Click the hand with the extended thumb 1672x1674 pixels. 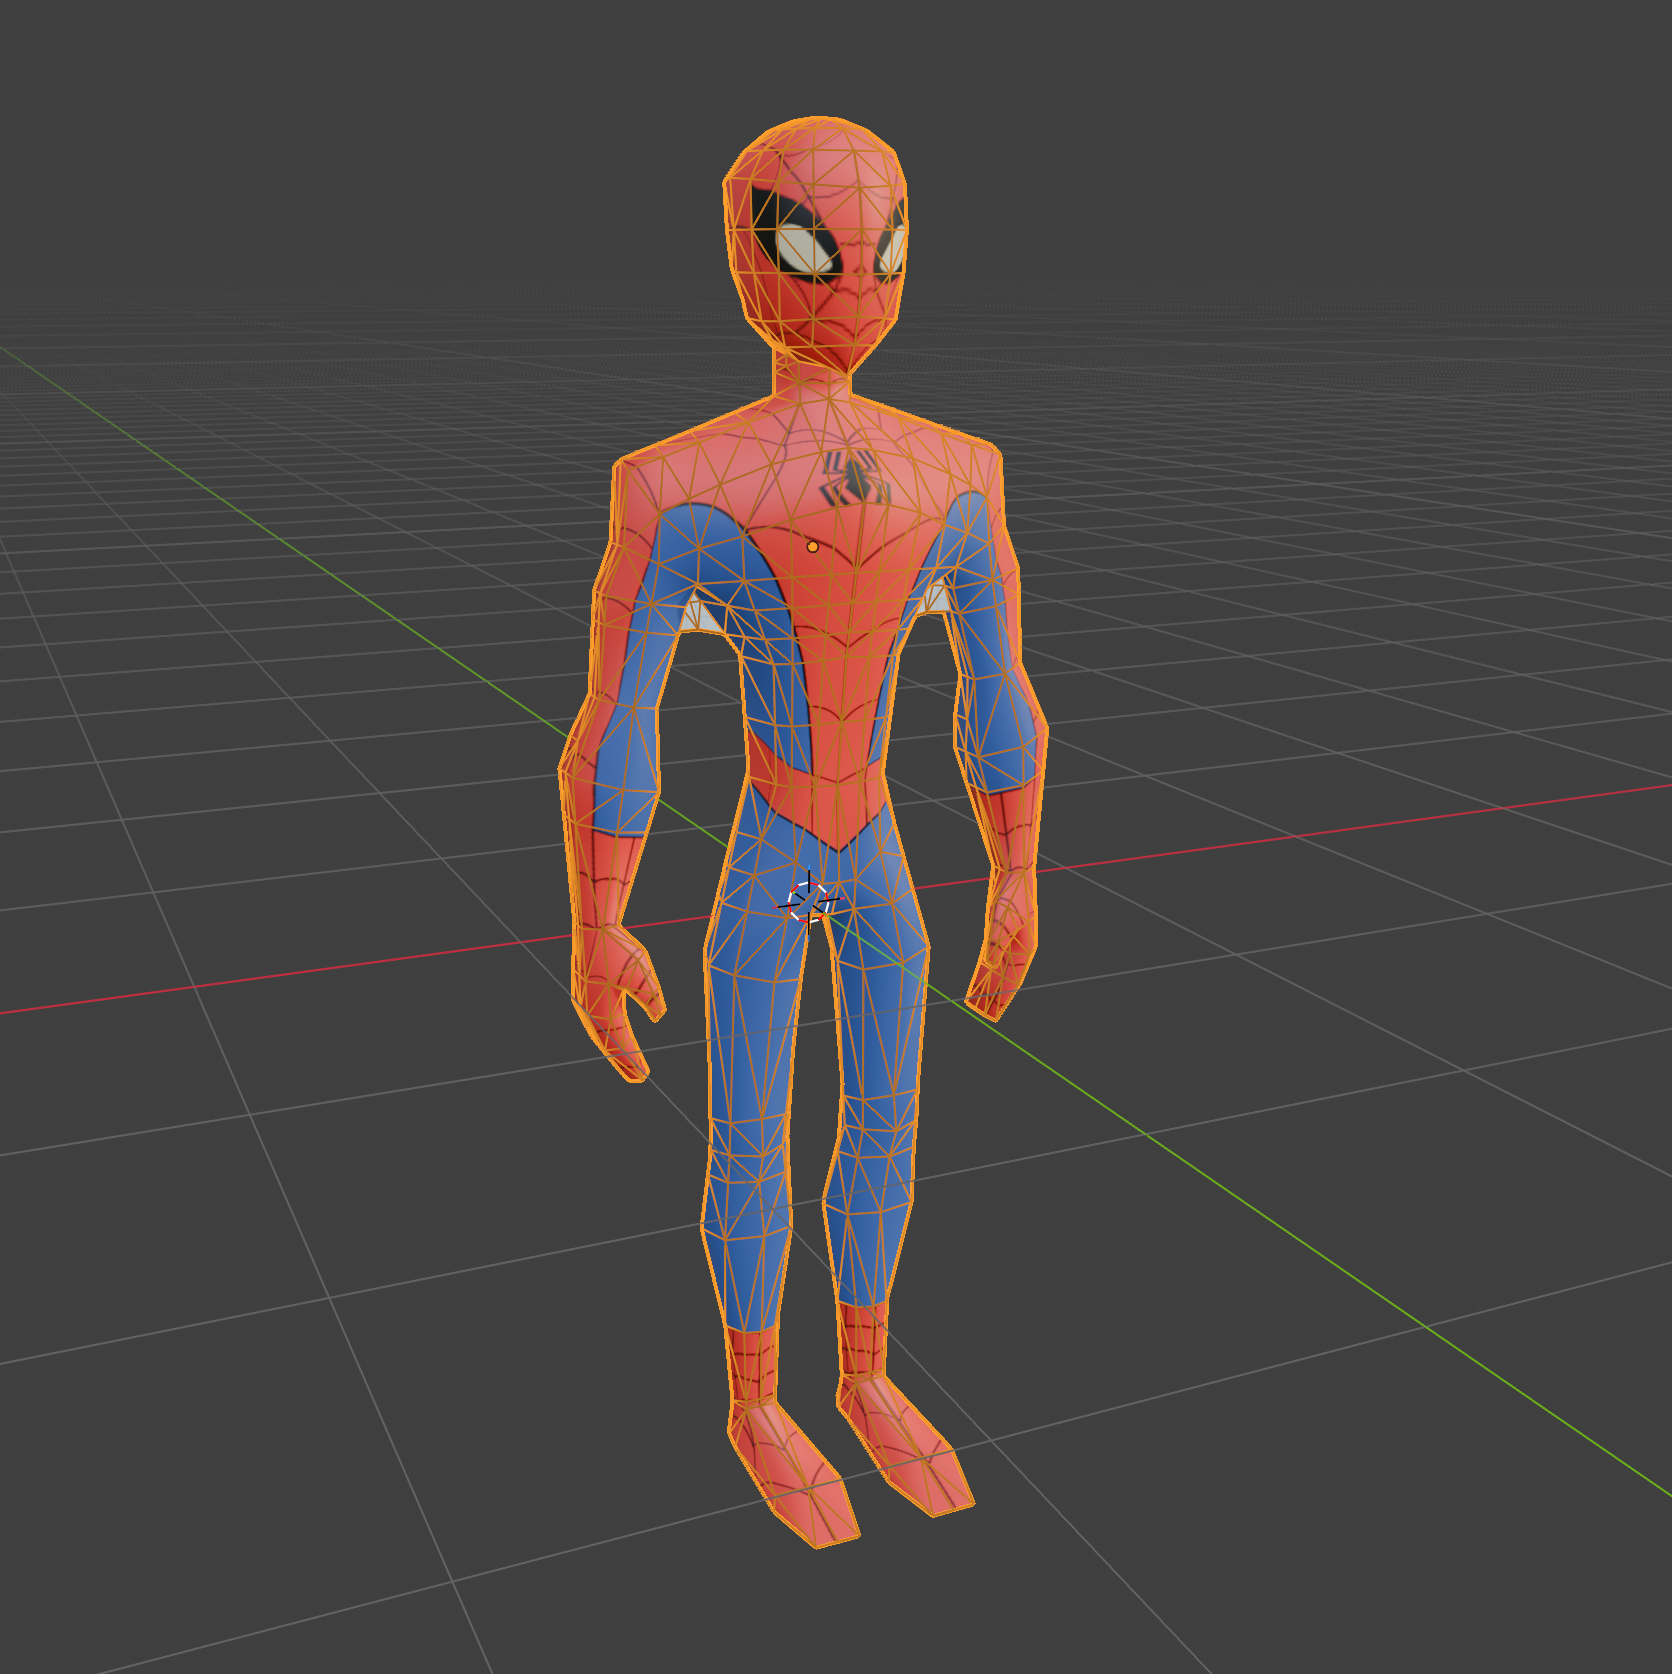tap(618, 1001)
